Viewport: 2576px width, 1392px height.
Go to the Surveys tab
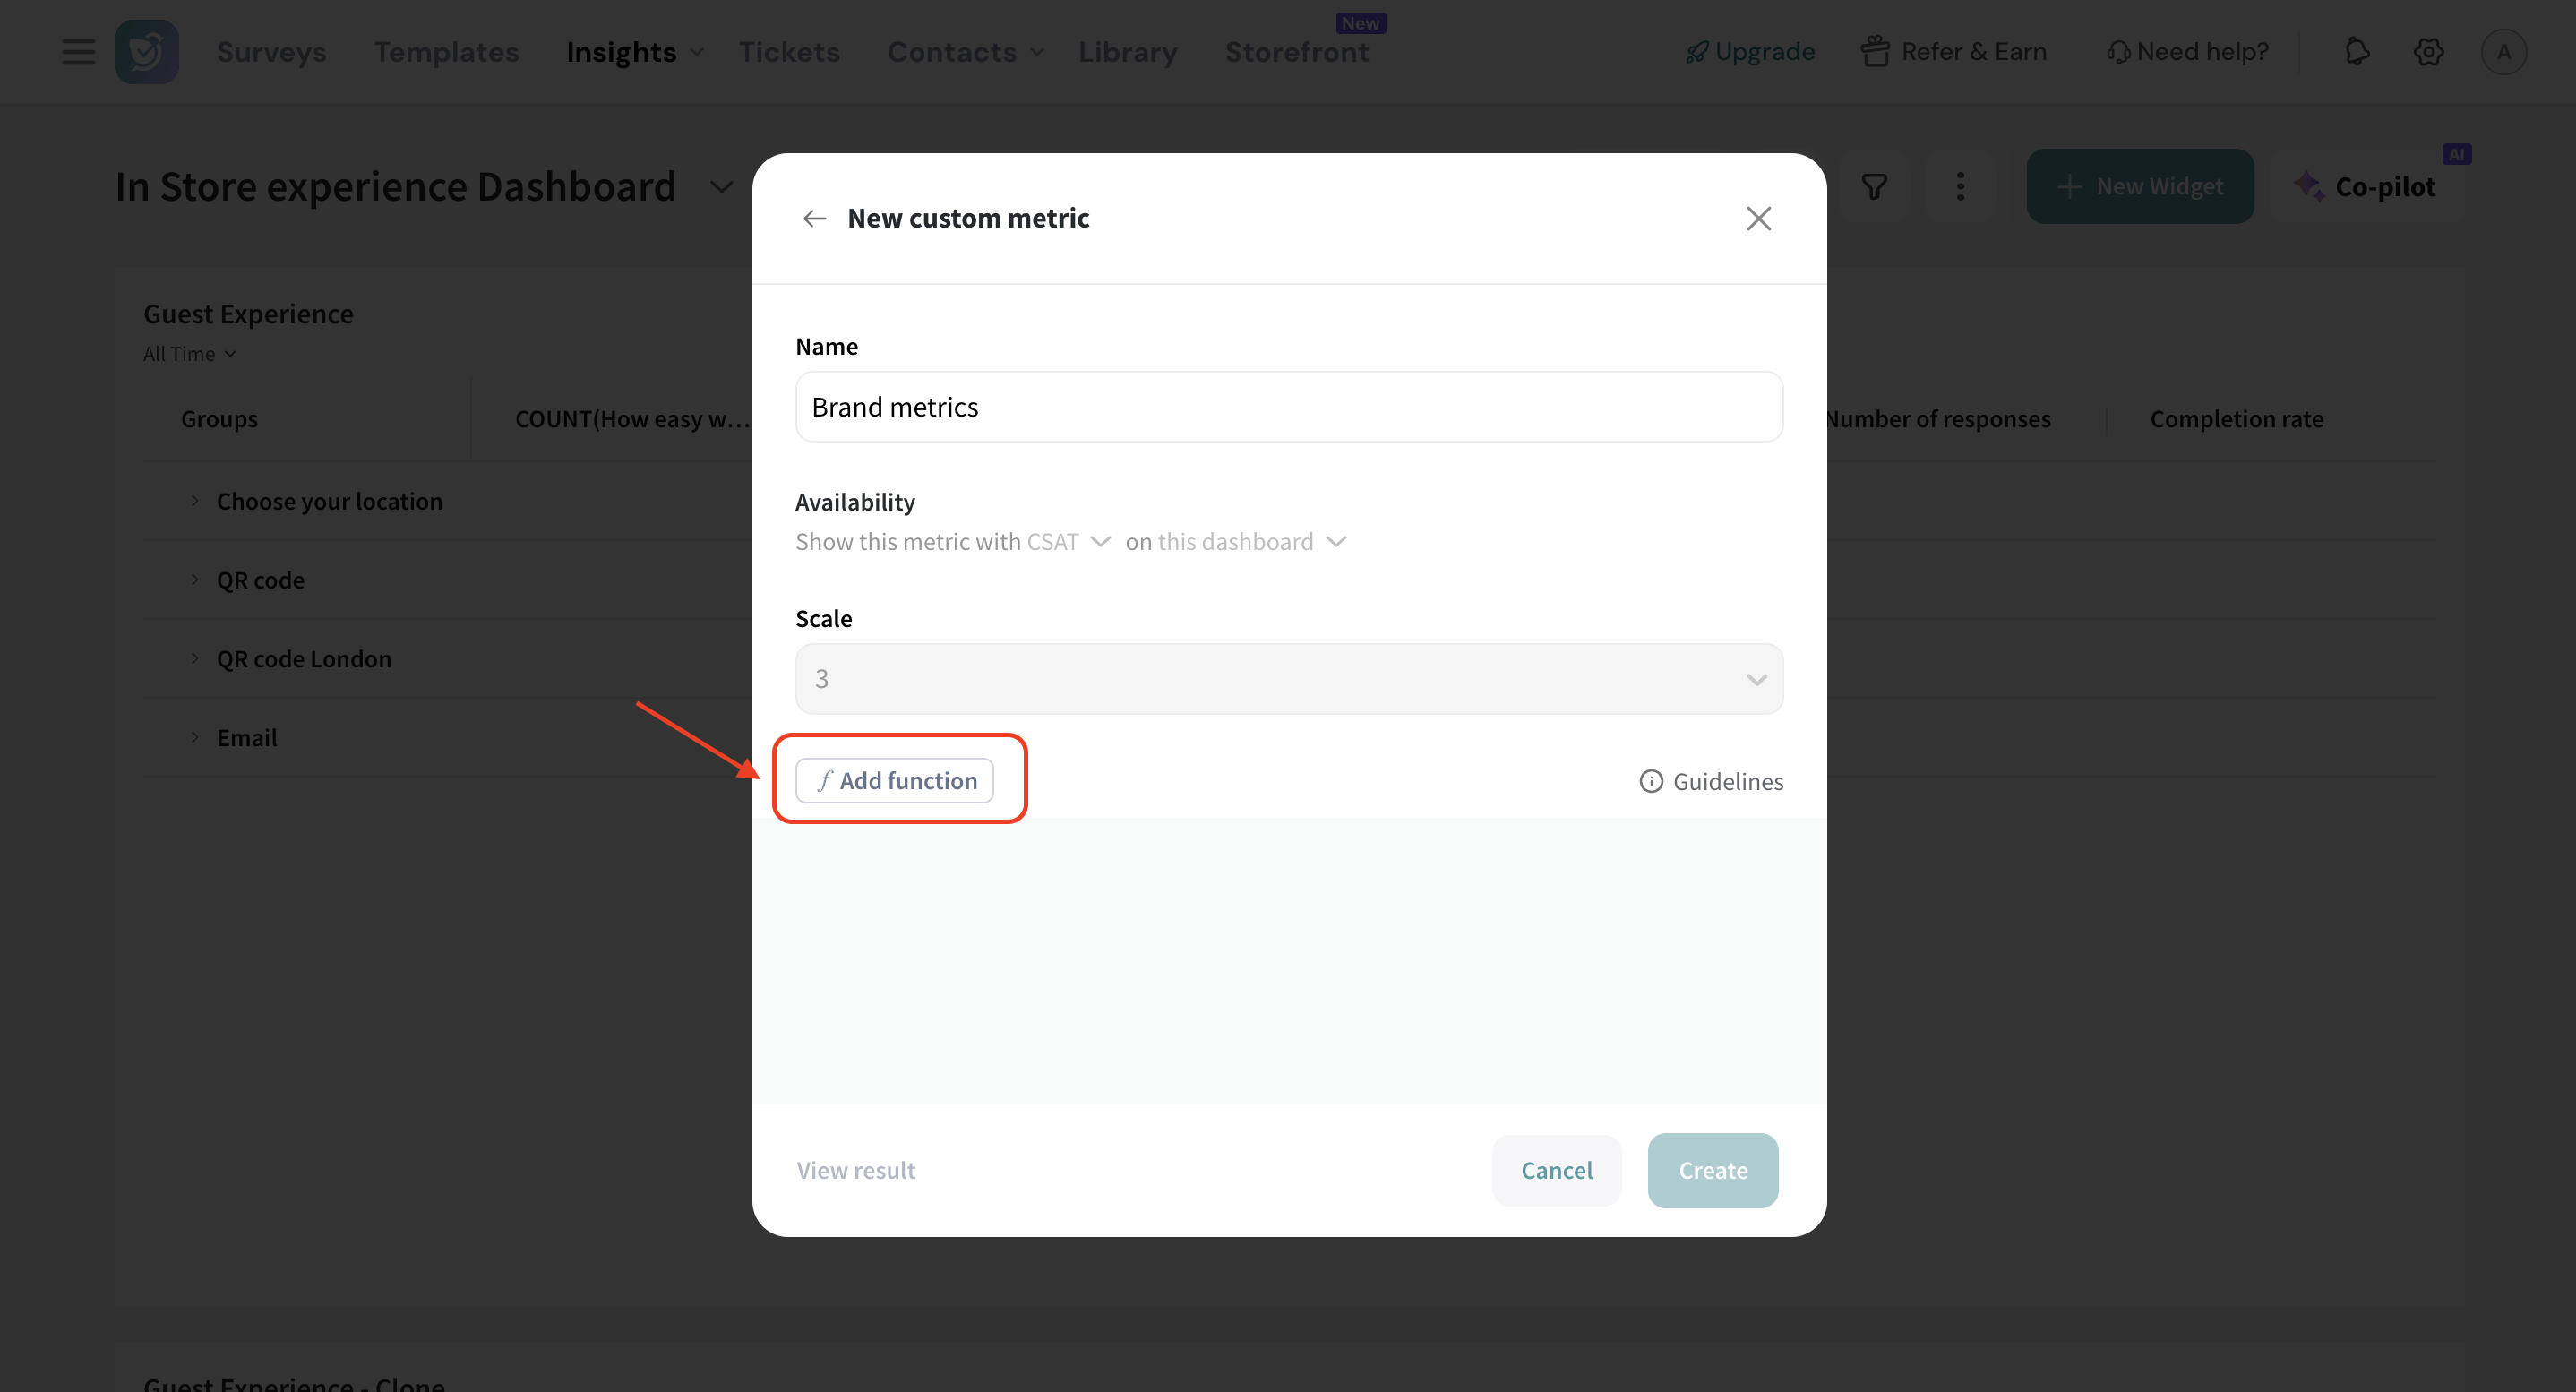coord(271,52)
